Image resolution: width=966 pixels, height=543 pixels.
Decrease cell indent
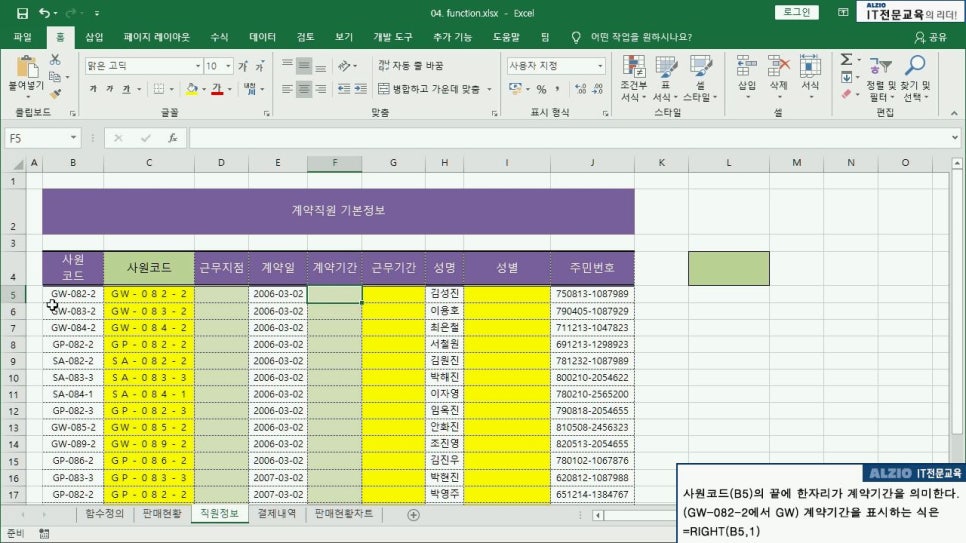pos(344,89)
